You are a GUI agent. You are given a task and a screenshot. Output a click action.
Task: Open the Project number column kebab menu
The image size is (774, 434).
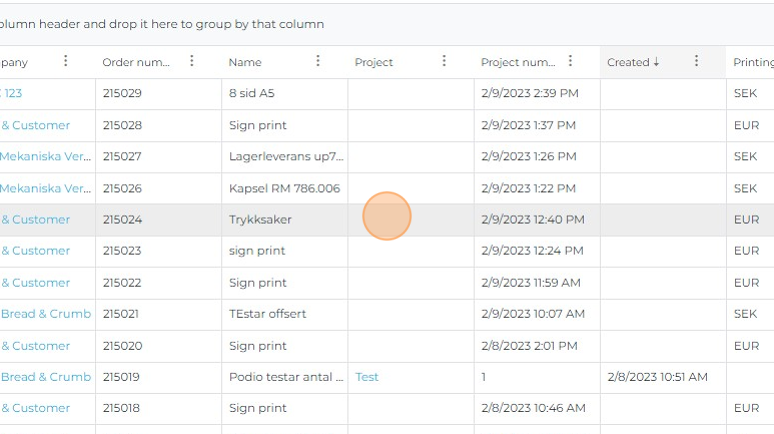coord(570,61)
